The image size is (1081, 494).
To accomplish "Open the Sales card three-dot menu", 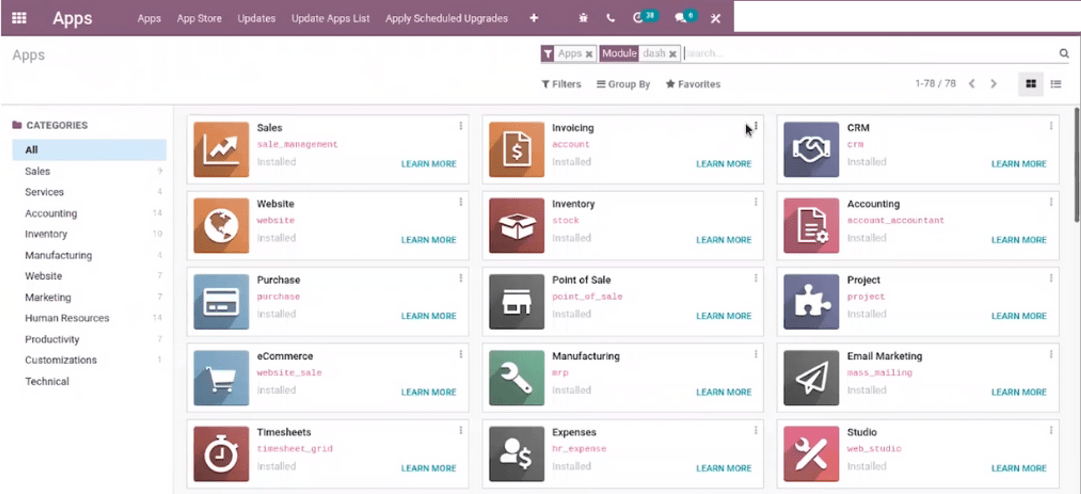I will [461, 126].
